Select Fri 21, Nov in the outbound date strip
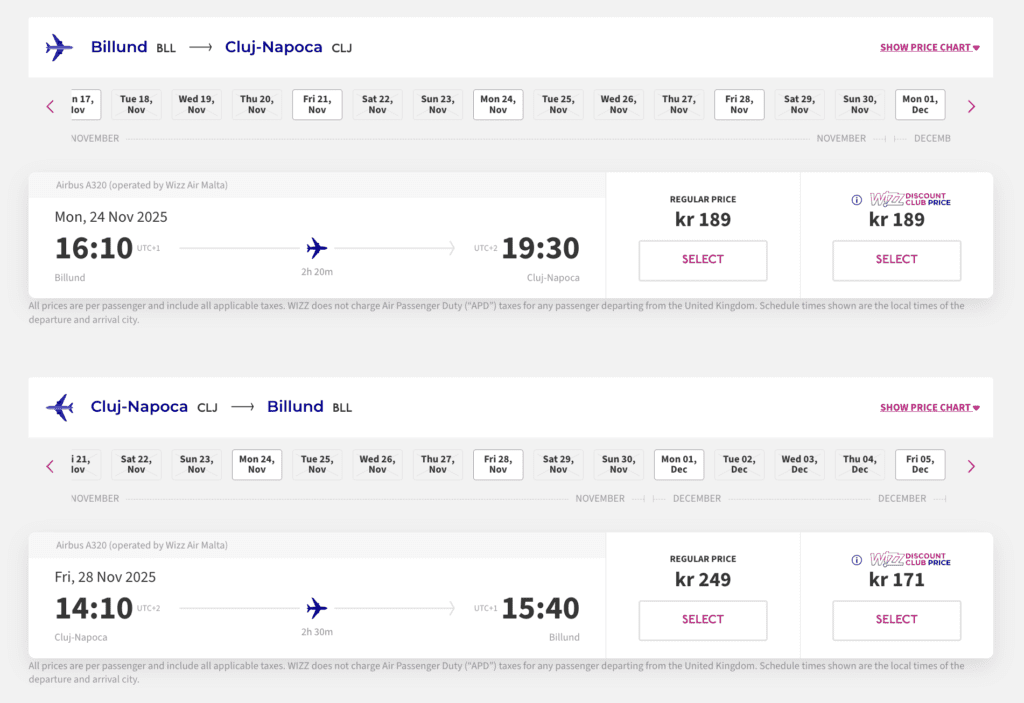 pyautogui.click(x=317, y=105)
